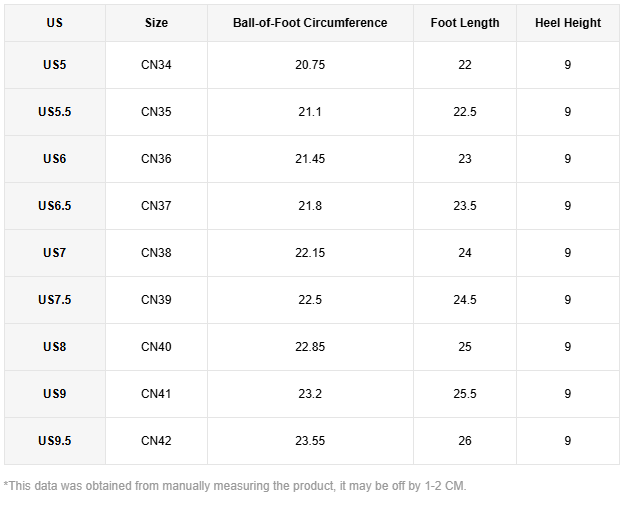
Task: Select the US5 row label
Action: (x=55, y=65)
